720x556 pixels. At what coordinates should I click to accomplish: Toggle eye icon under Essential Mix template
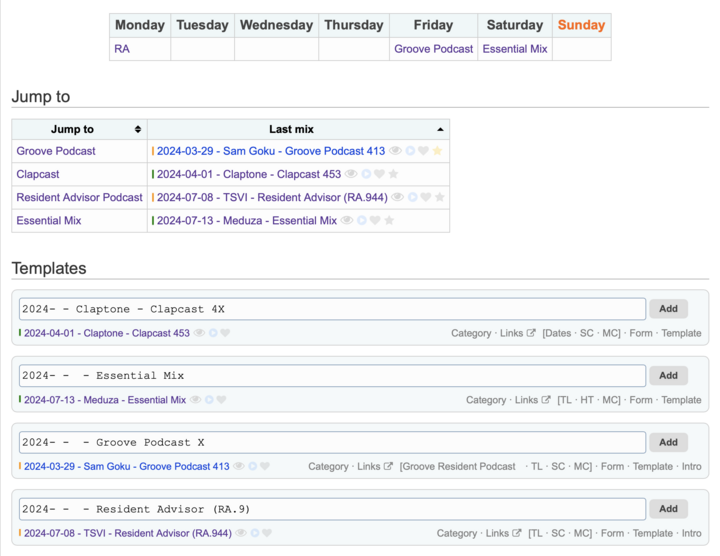[196, 400]
